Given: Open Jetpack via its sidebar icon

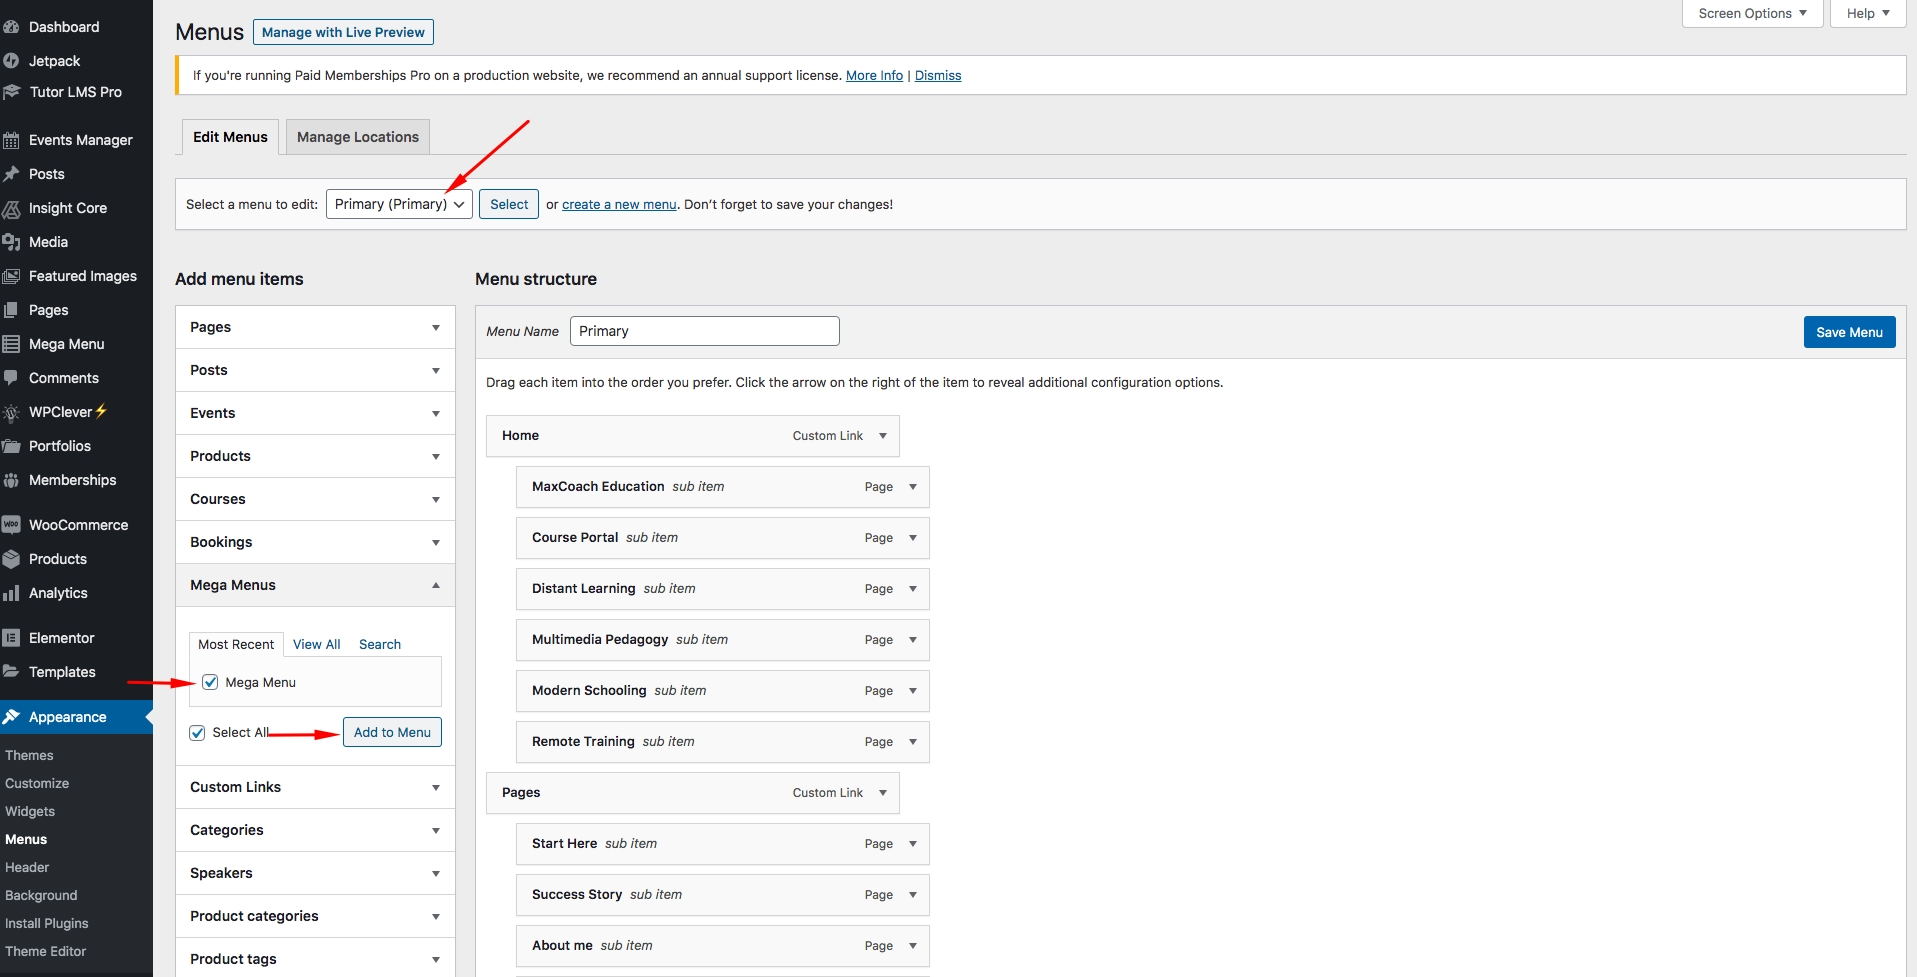Looking at the screenshot, I should click(x=12, y=61).
